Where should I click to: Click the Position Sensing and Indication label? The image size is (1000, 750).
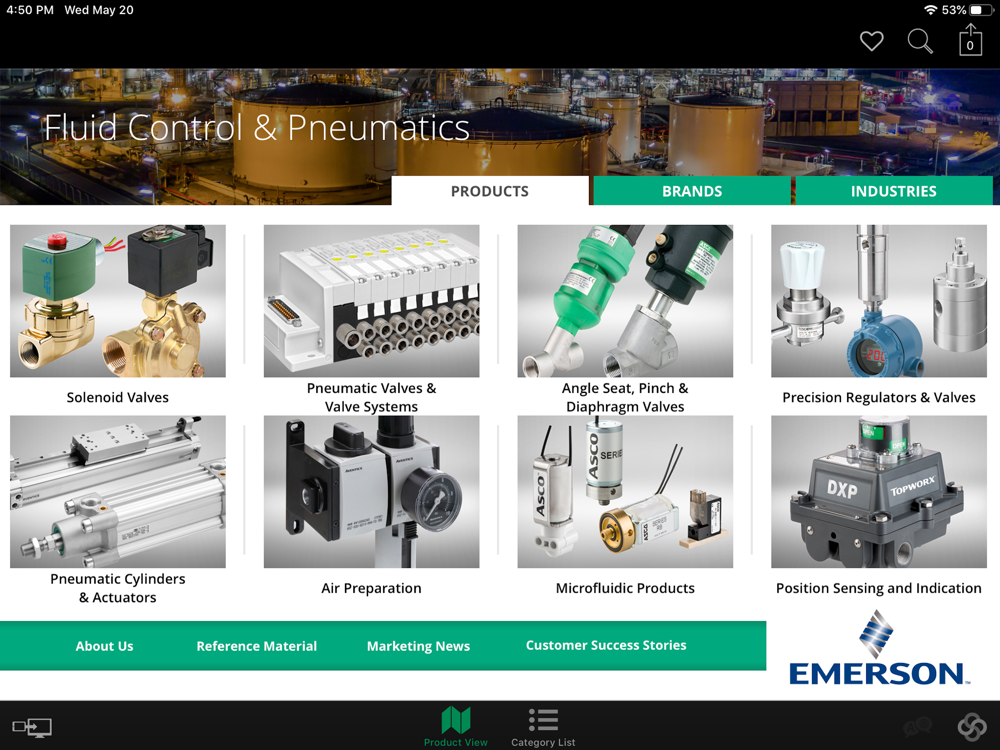pos(879,588)
